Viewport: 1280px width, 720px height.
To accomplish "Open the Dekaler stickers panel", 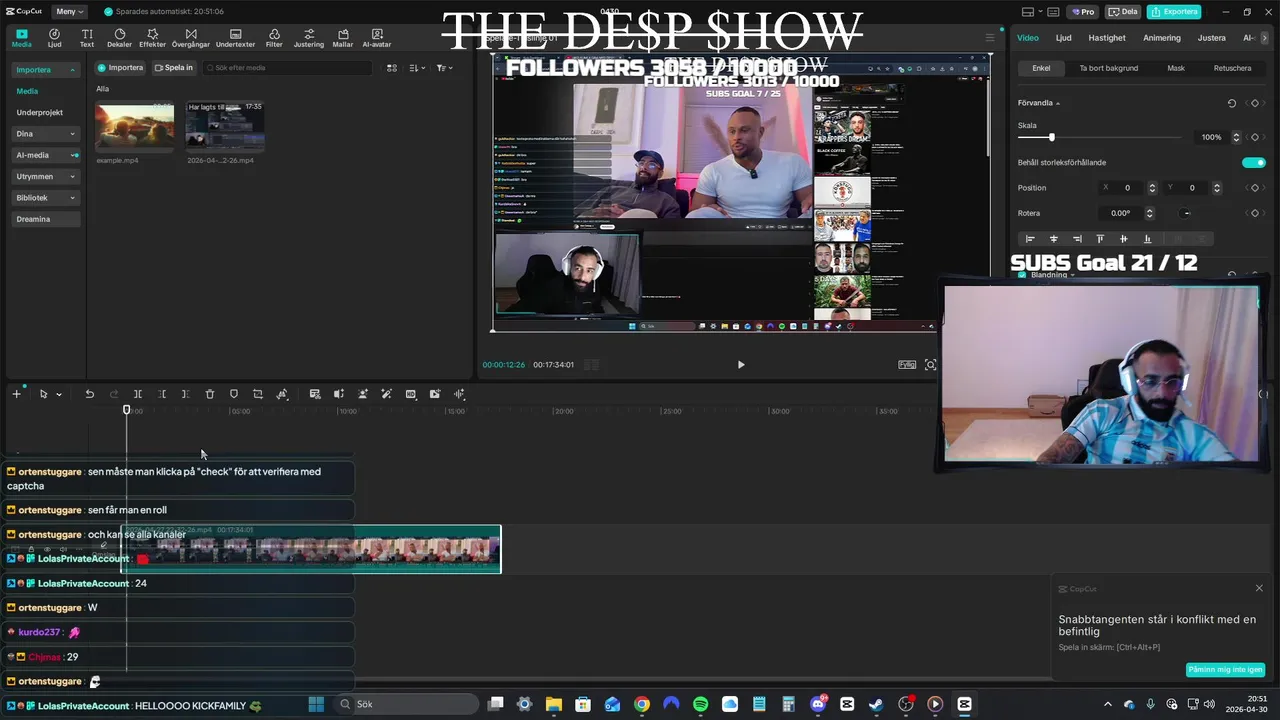I will pos(119,38).
